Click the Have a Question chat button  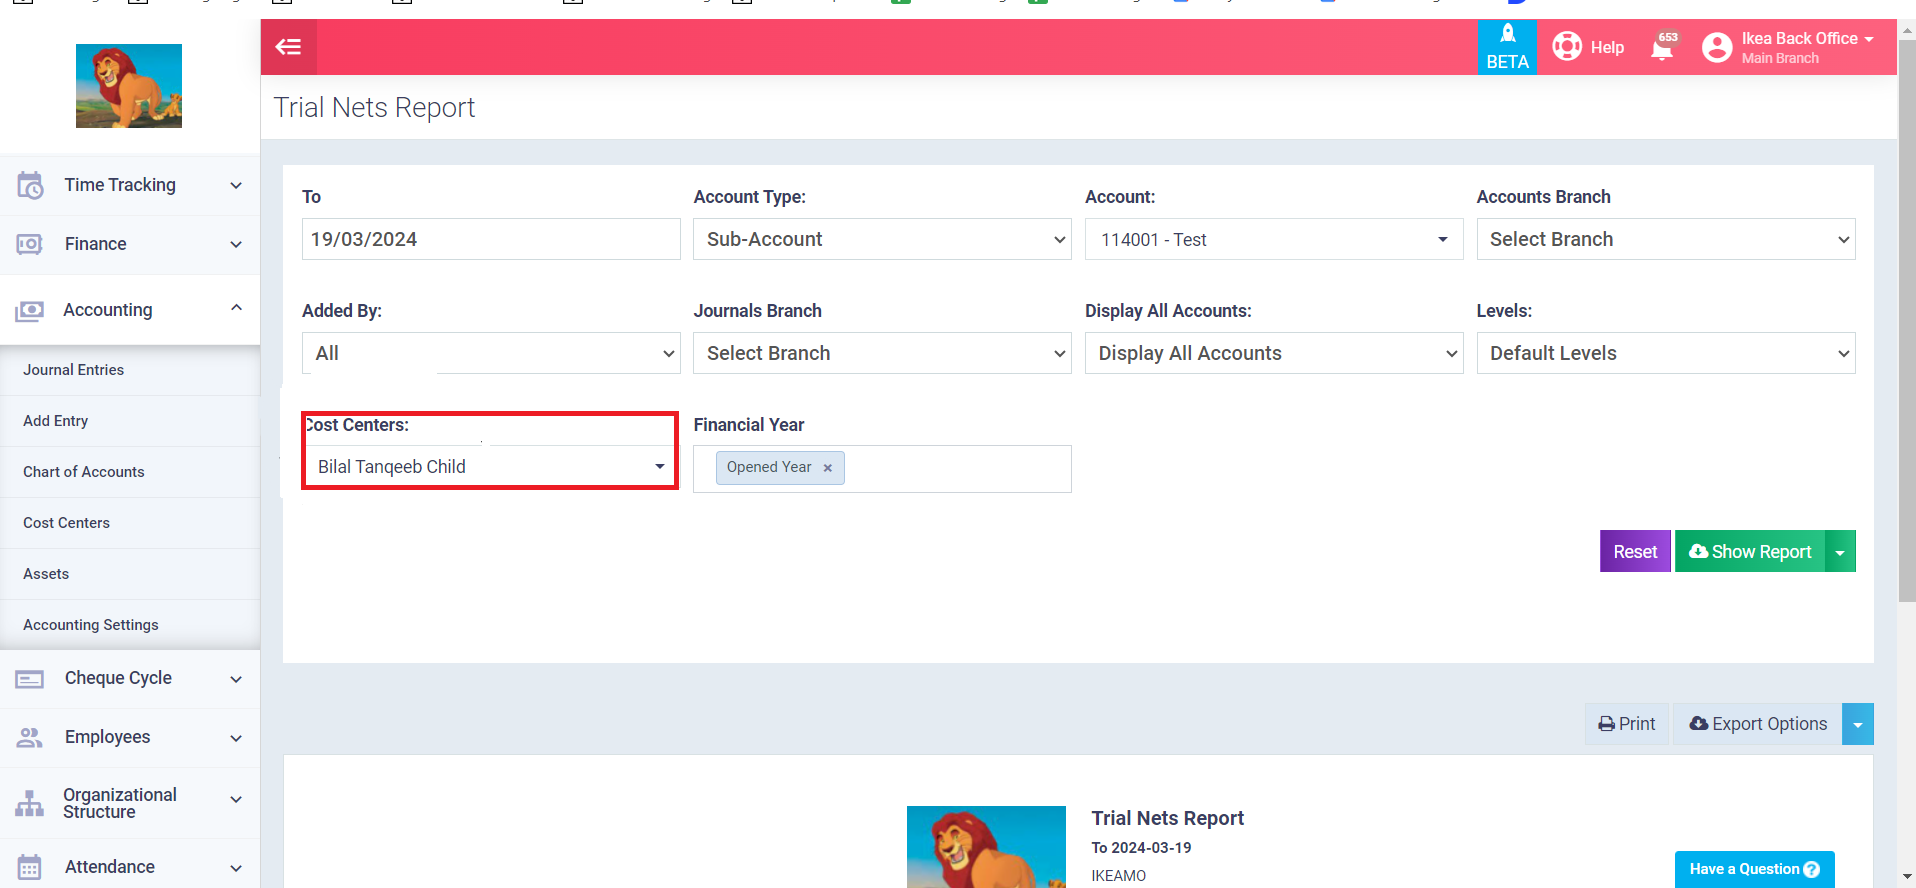coord(1753,869)
